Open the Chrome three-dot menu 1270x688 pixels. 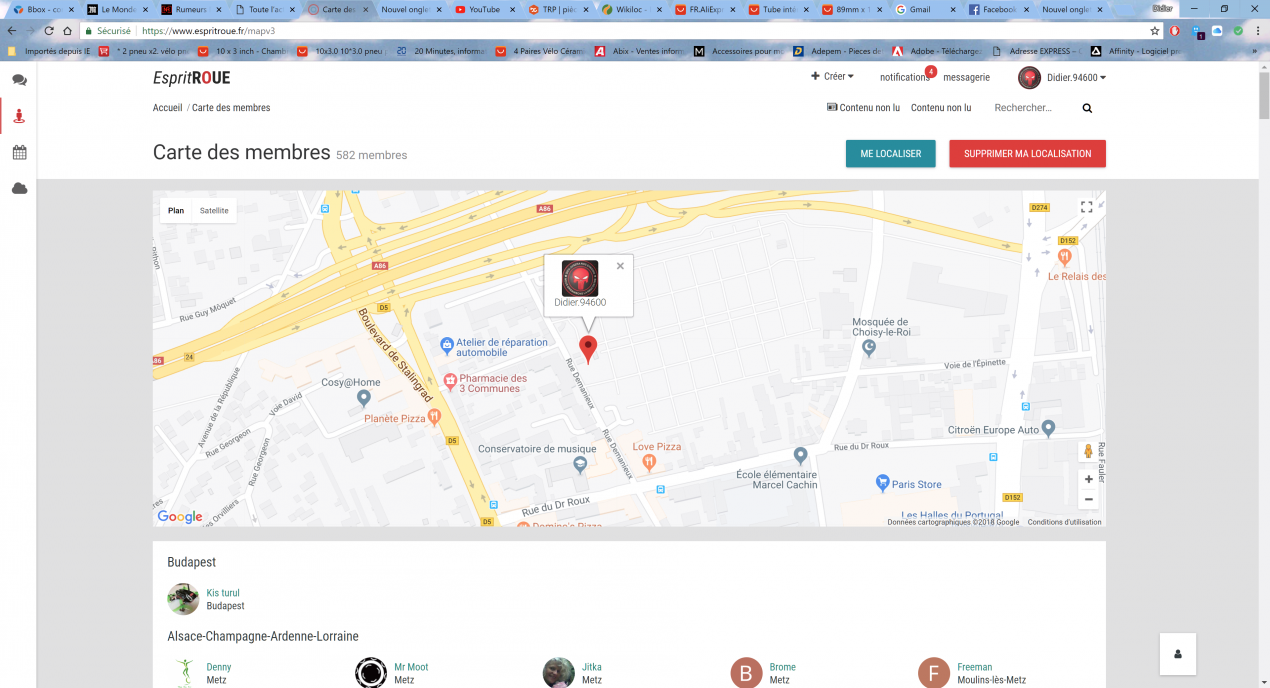tap(1257, 31)
